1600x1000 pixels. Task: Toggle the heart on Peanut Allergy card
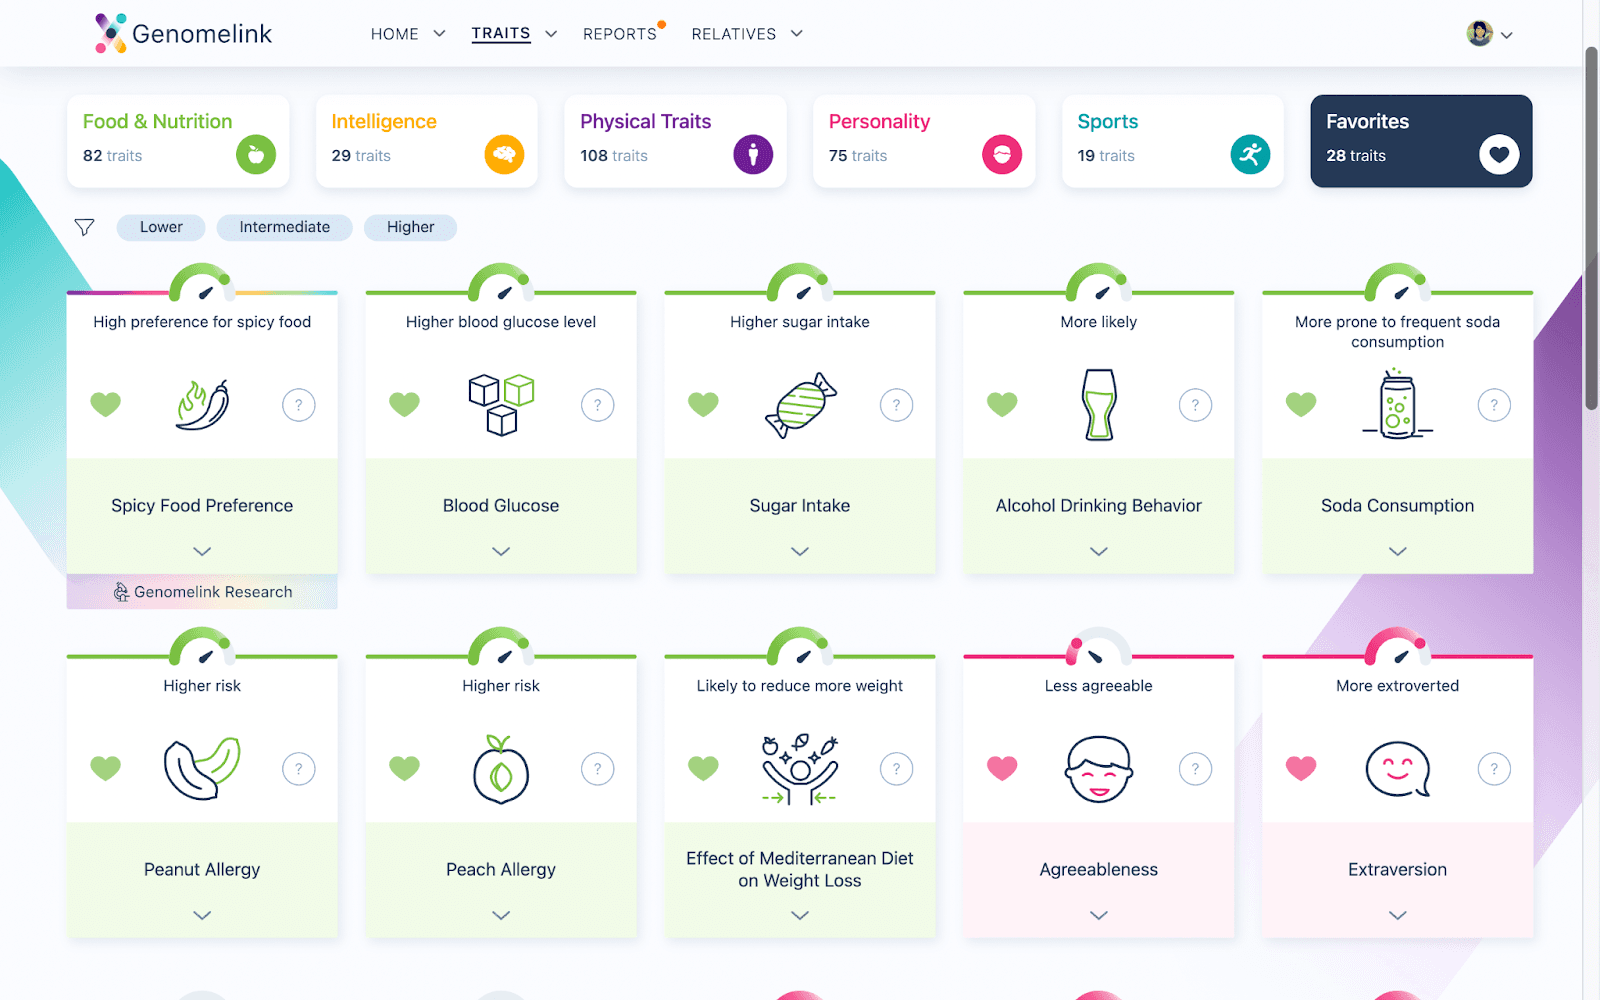click(105, 768)
